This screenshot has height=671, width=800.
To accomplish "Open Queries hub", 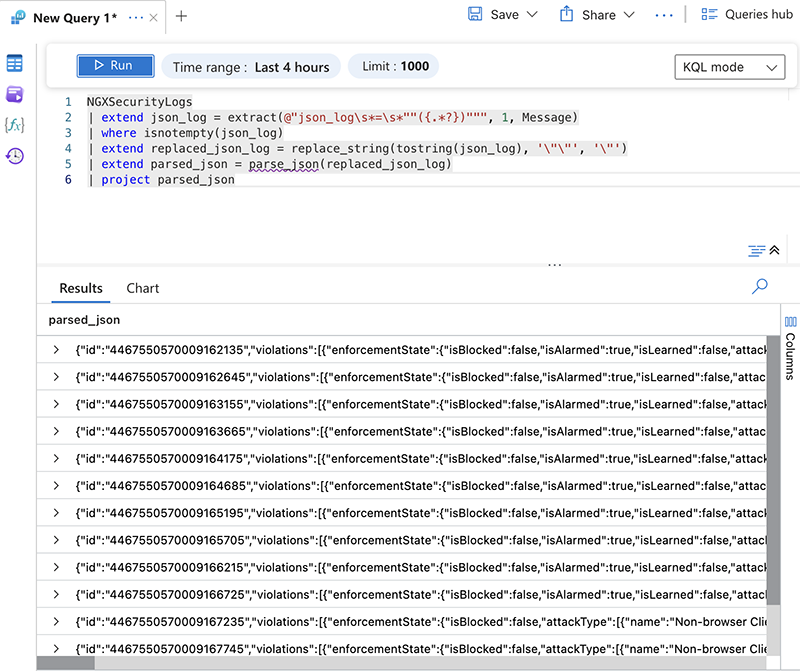I will tap(746, 16).
